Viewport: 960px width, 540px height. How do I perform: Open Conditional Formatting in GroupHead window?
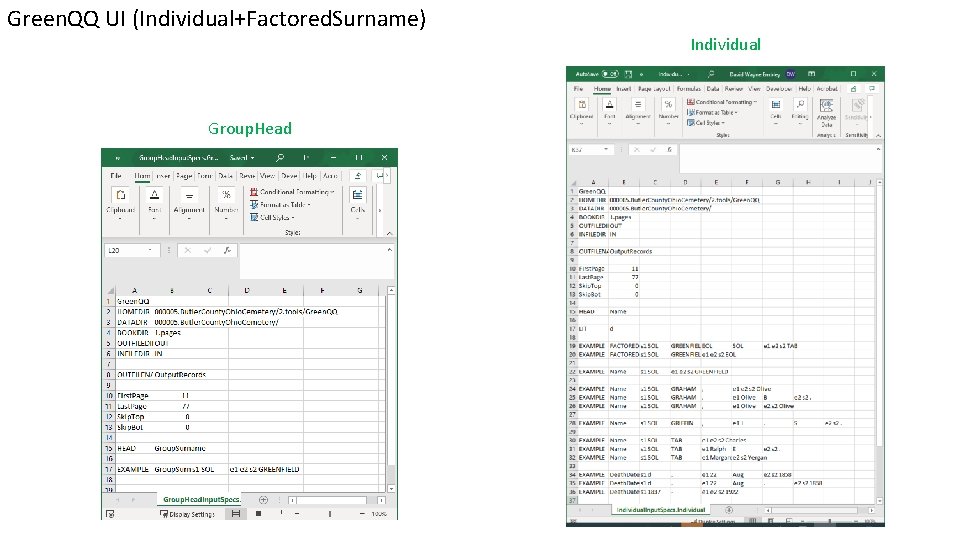[292, 192]
